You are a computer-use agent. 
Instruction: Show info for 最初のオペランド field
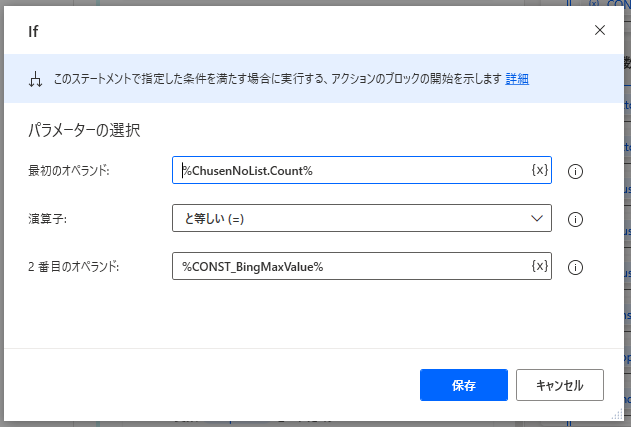click(575, 171)
